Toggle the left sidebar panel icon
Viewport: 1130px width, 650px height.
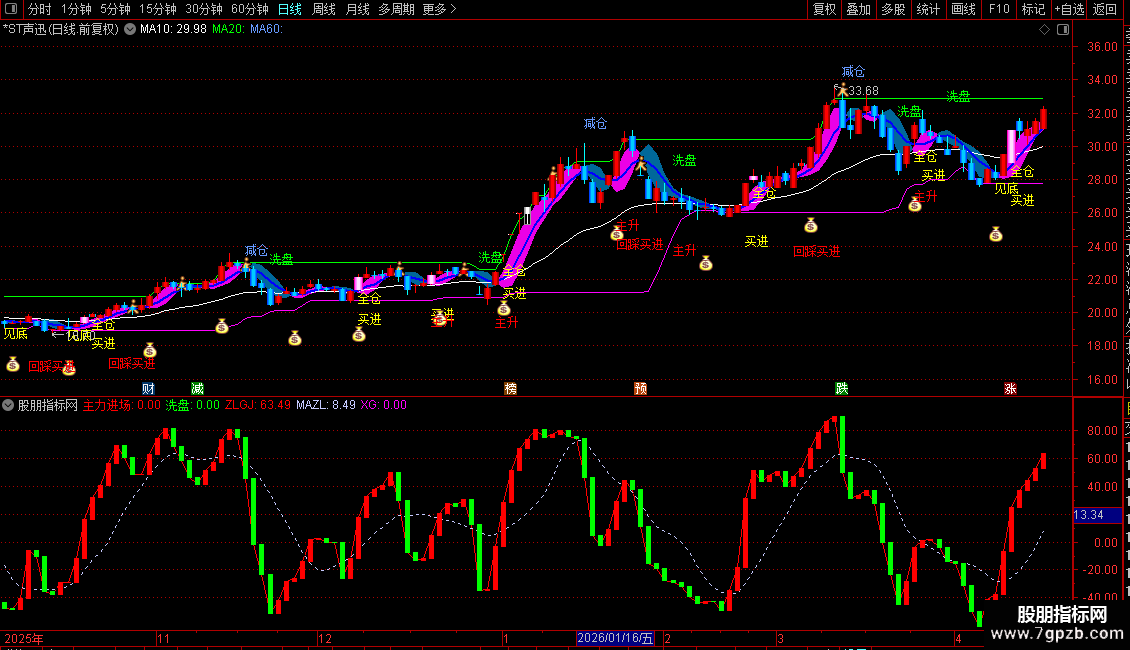[12, 9]
